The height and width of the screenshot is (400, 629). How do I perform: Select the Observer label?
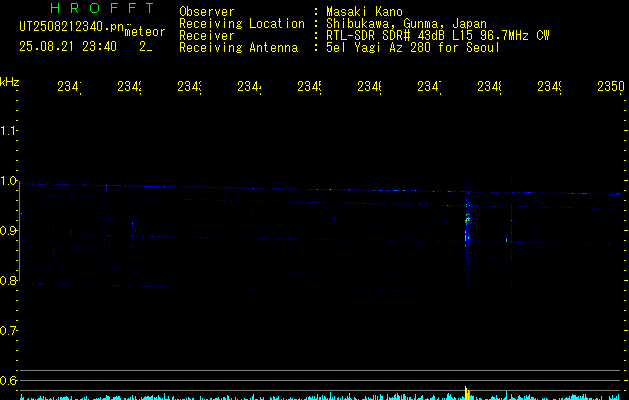coord(207,12)
